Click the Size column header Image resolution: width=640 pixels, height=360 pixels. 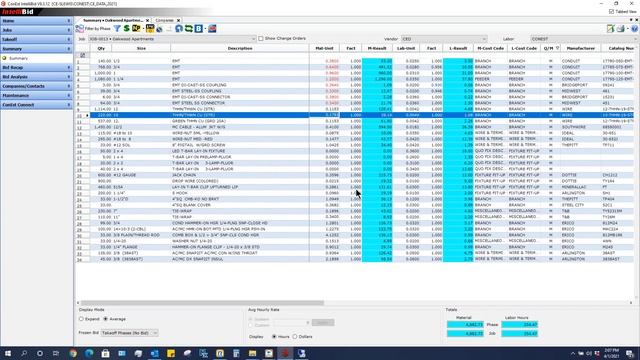141,48
